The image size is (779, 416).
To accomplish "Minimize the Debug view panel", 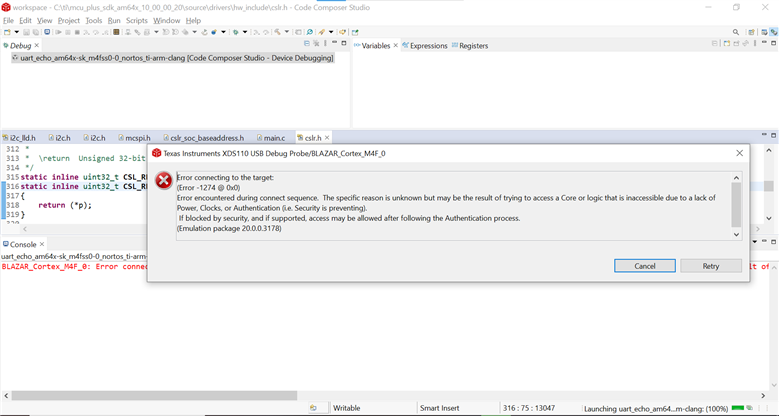I will click(x=334, y=43).
